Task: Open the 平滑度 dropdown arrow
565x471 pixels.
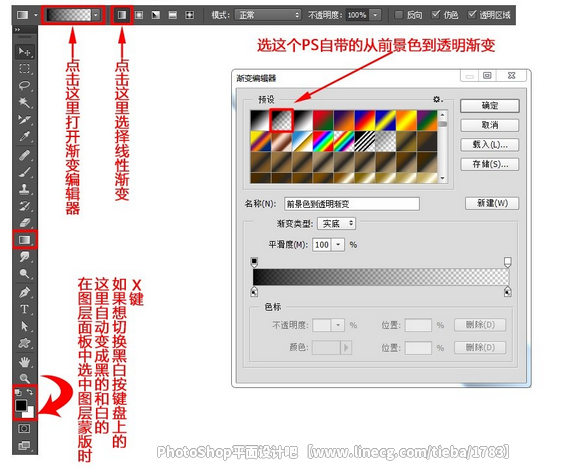Action: (x=338, y=245)
